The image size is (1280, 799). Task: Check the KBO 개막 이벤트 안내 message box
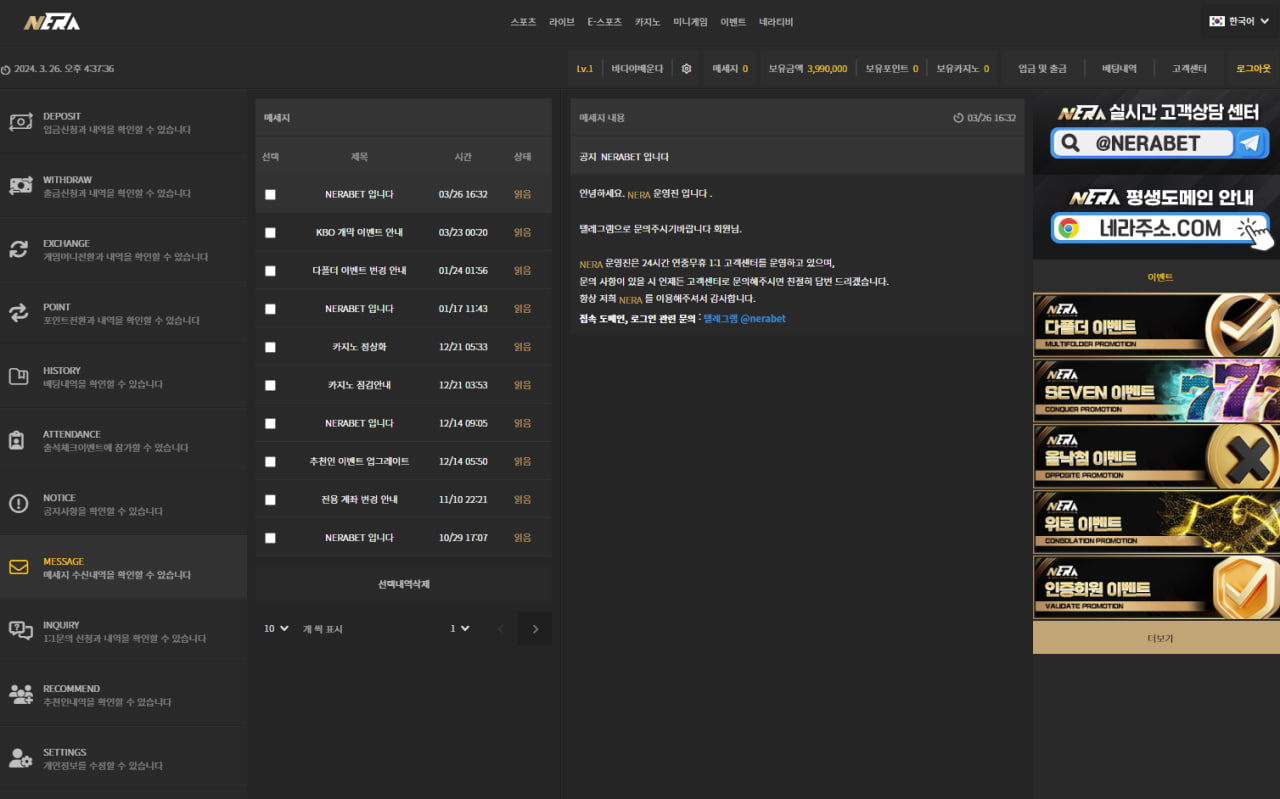tap(270, 232)
